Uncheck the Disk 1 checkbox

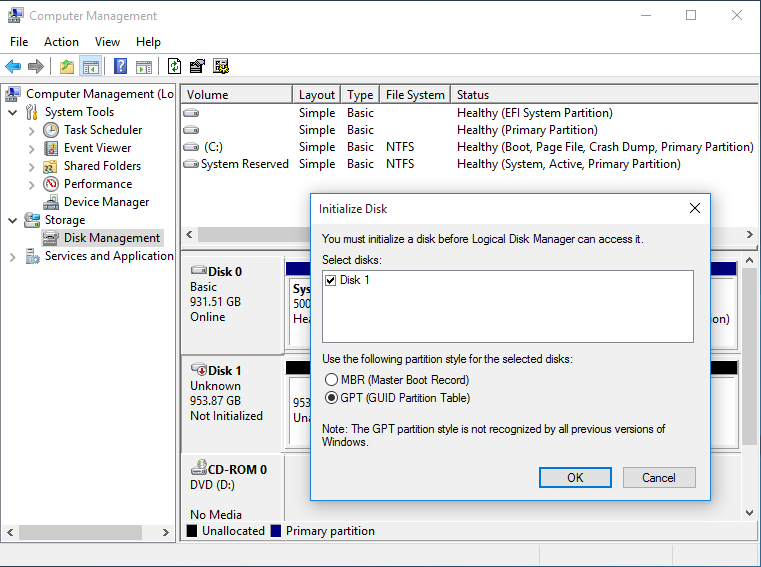coord(331,280)
